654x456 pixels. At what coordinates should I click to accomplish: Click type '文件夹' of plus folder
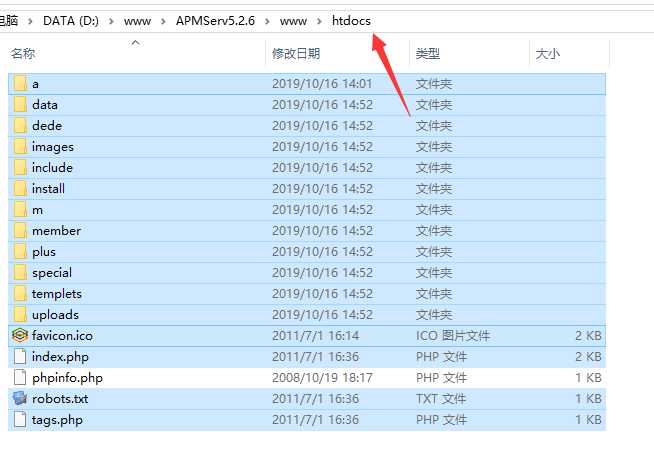click(x=434, y=252)
